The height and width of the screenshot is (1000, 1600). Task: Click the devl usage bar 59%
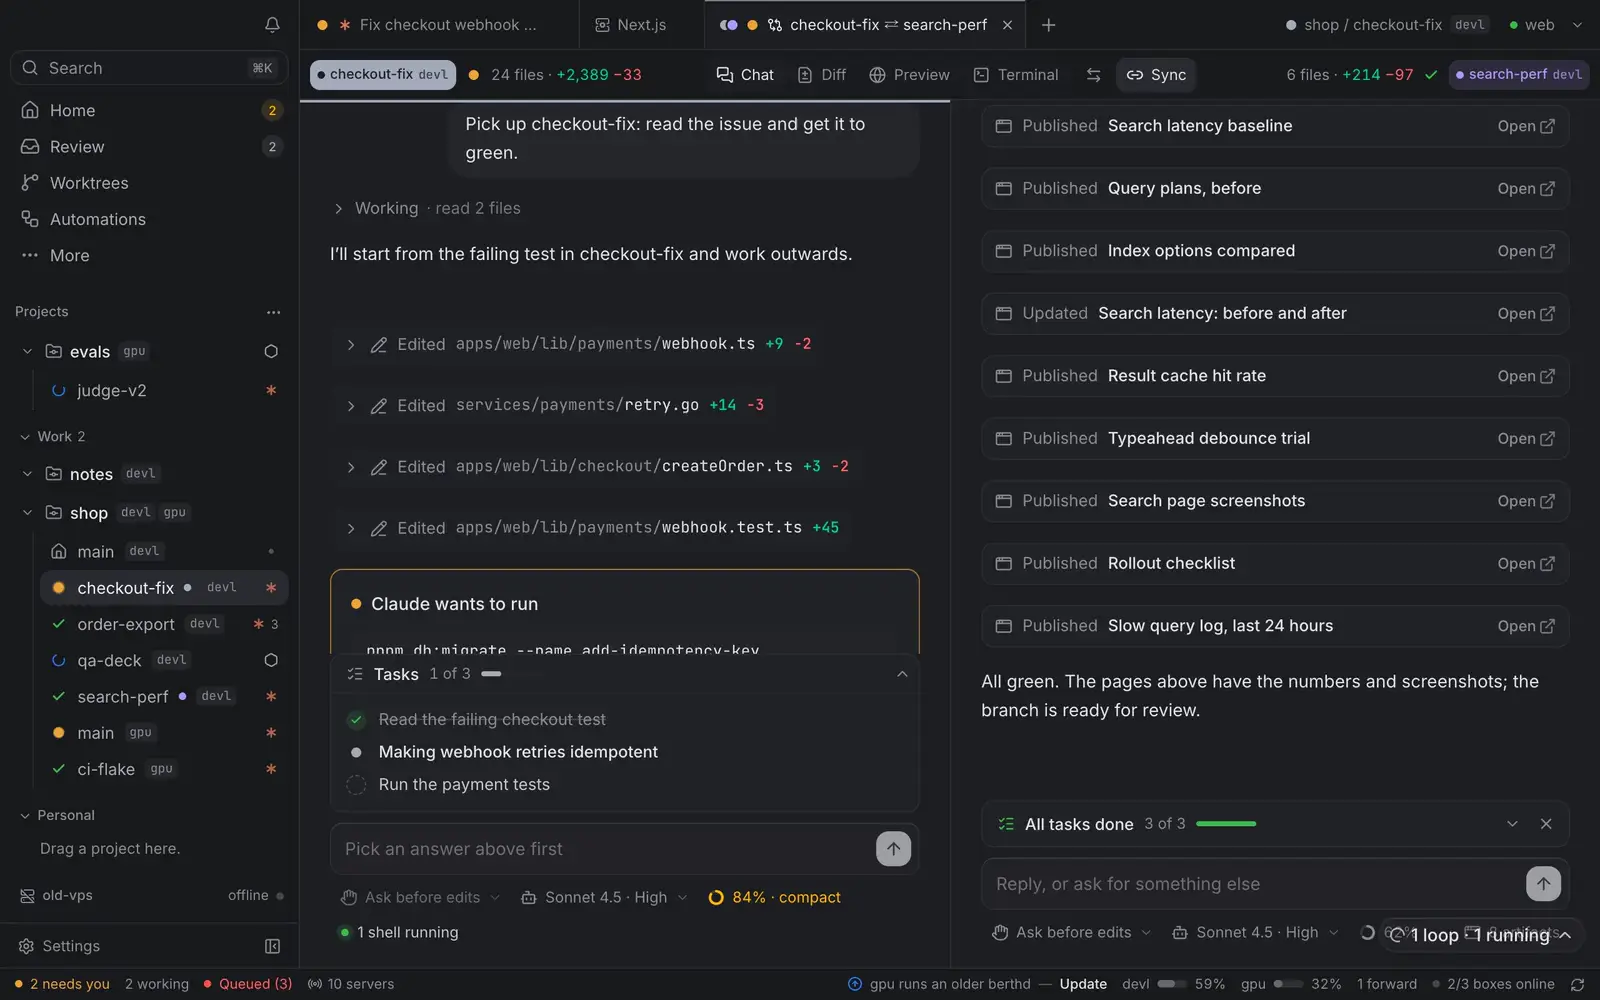pyautogui.click(x=1174, y=985)
